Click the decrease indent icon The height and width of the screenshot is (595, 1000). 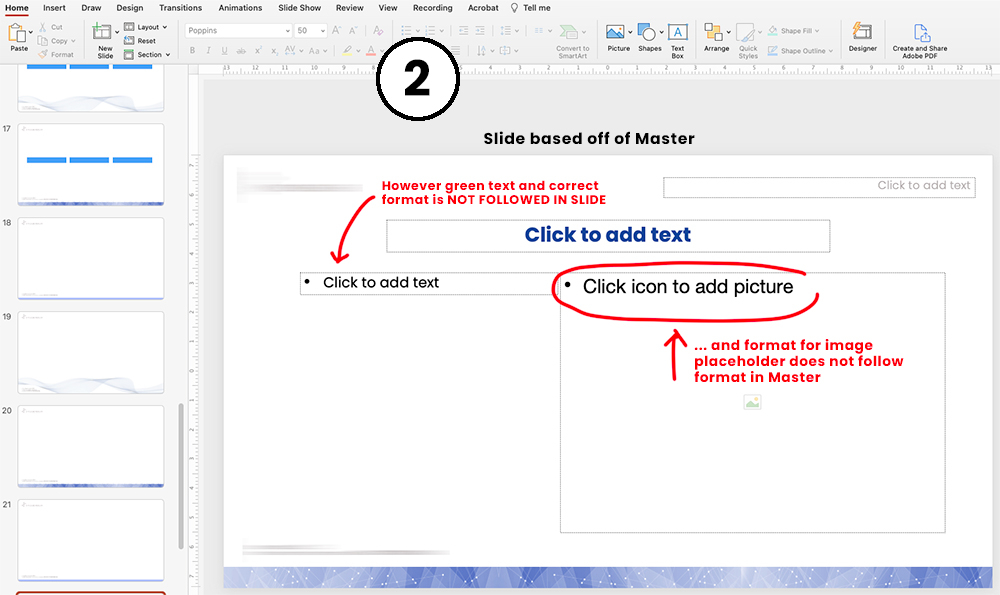tap(464, 31)
